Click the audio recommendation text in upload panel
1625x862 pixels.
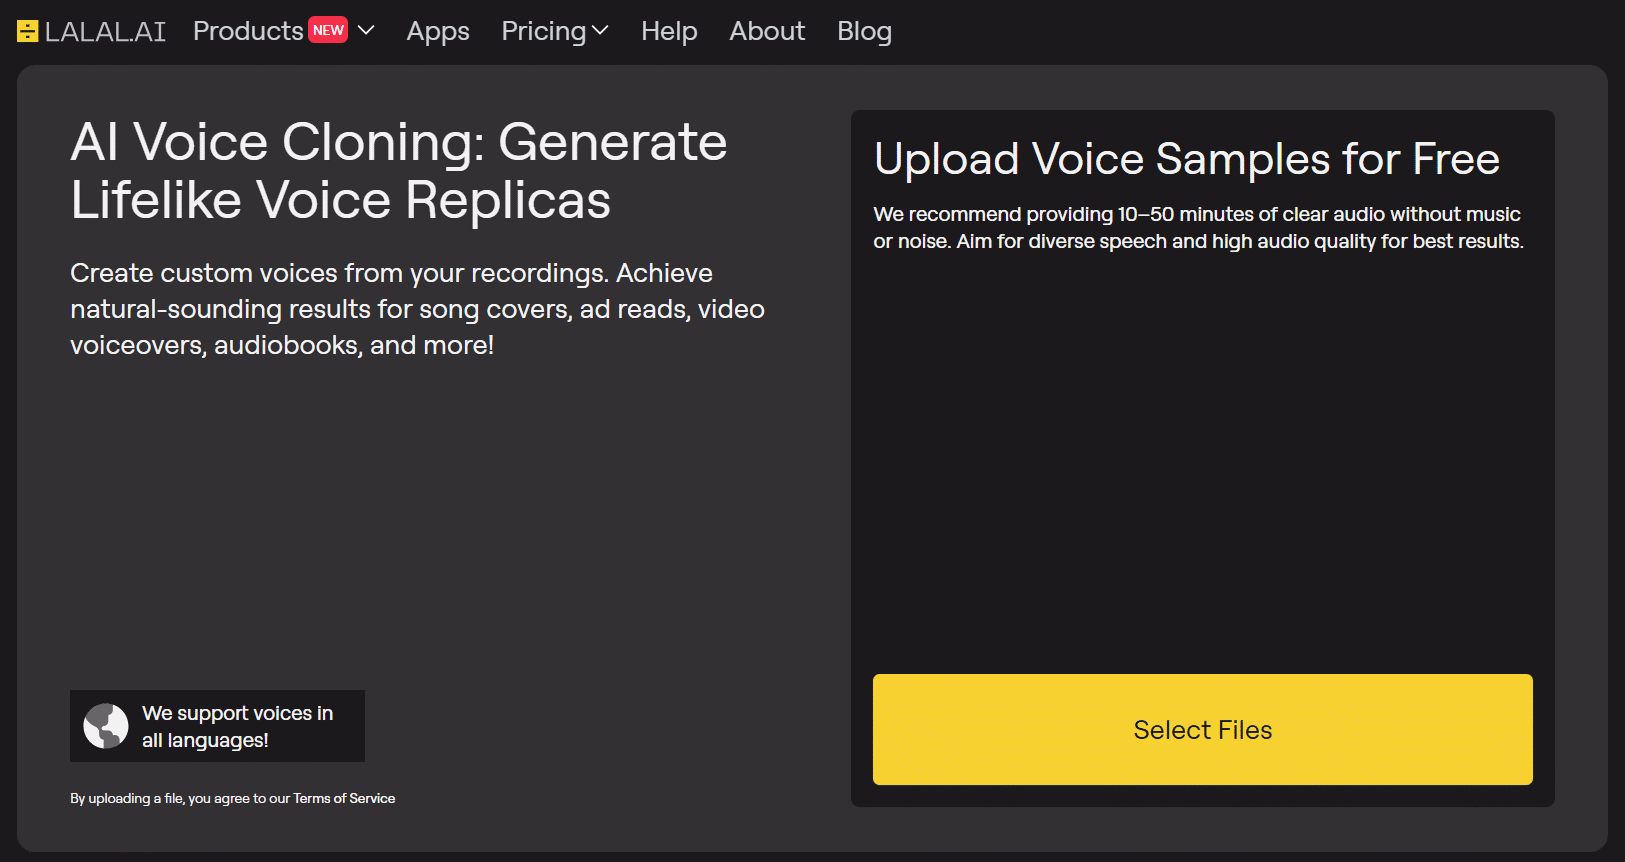tap(1198, 228)
